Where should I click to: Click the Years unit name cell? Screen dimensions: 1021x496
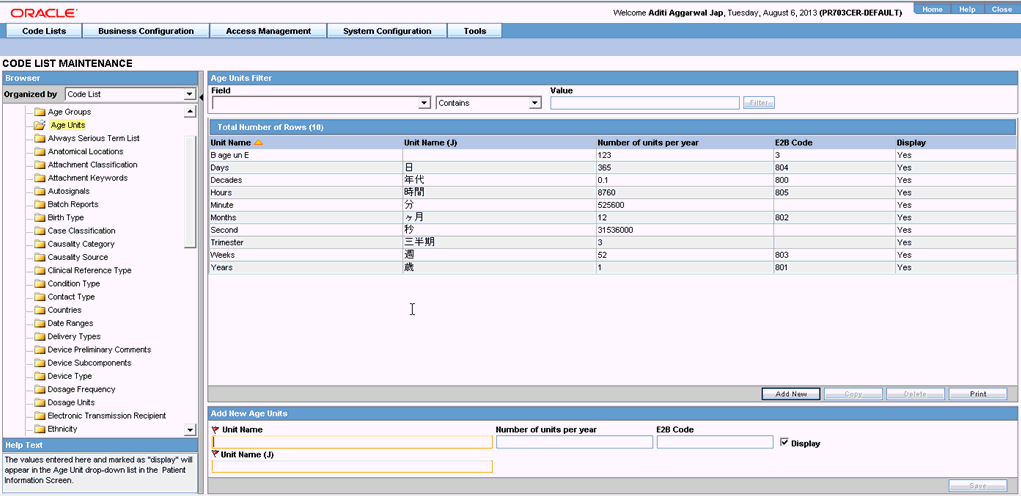(x=305, y=267)
